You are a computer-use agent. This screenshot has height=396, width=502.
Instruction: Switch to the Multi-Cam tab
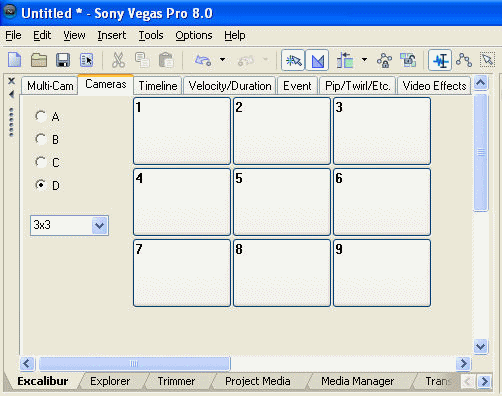[50, 86]
